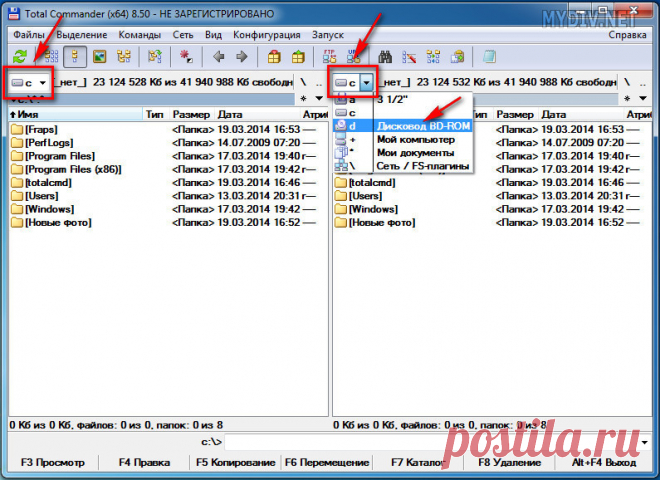Open right panel favorites asterisk button

pyautogui.click(x=627, y=99)
